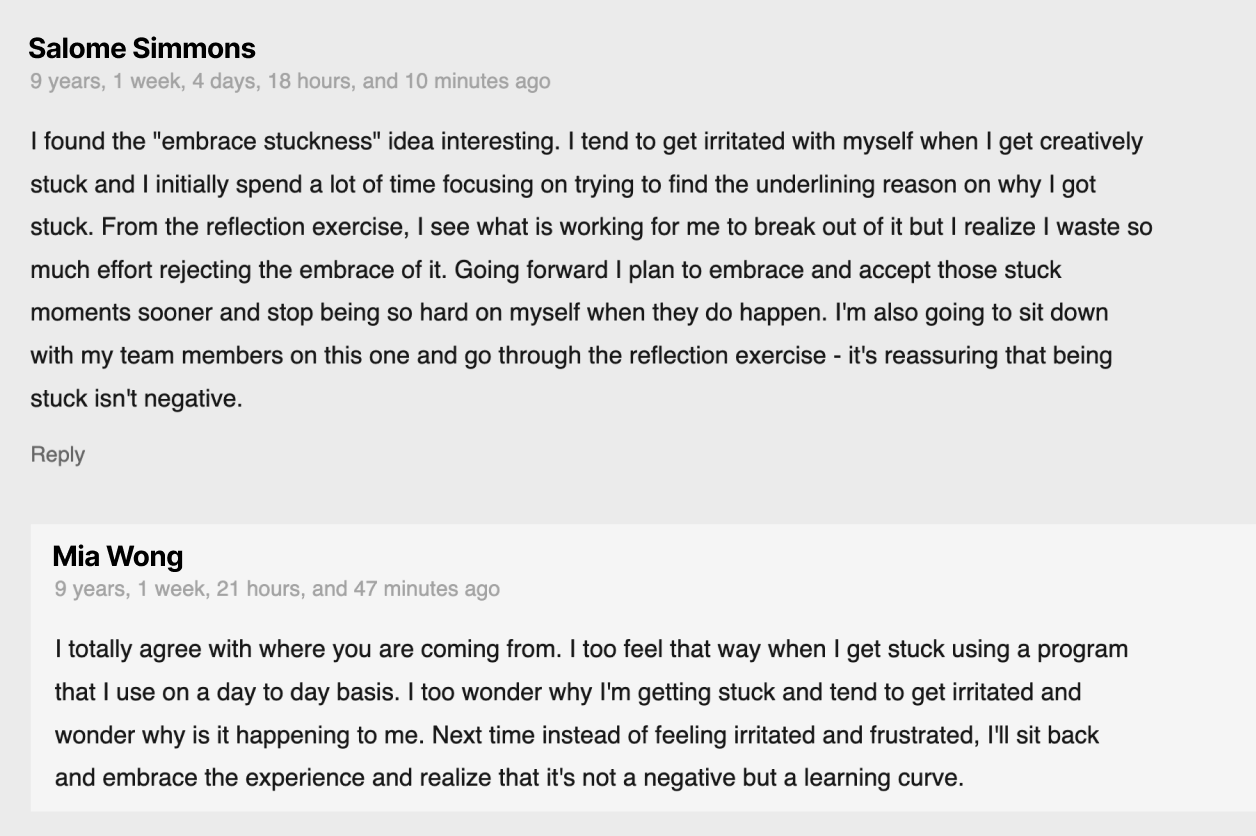Click between the two comments
This screenshot has width=1256, height=836.
point(628,500)
